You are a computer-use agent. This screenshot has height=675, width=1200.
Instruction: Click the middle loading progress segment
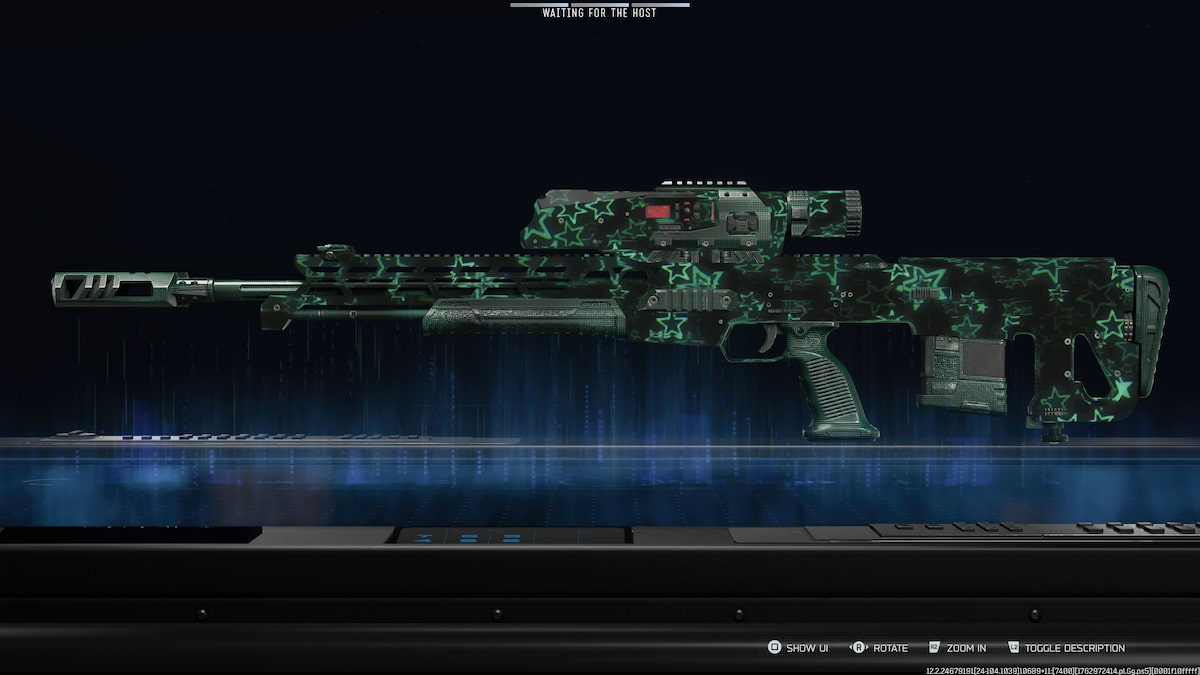[x=599, y=7]
